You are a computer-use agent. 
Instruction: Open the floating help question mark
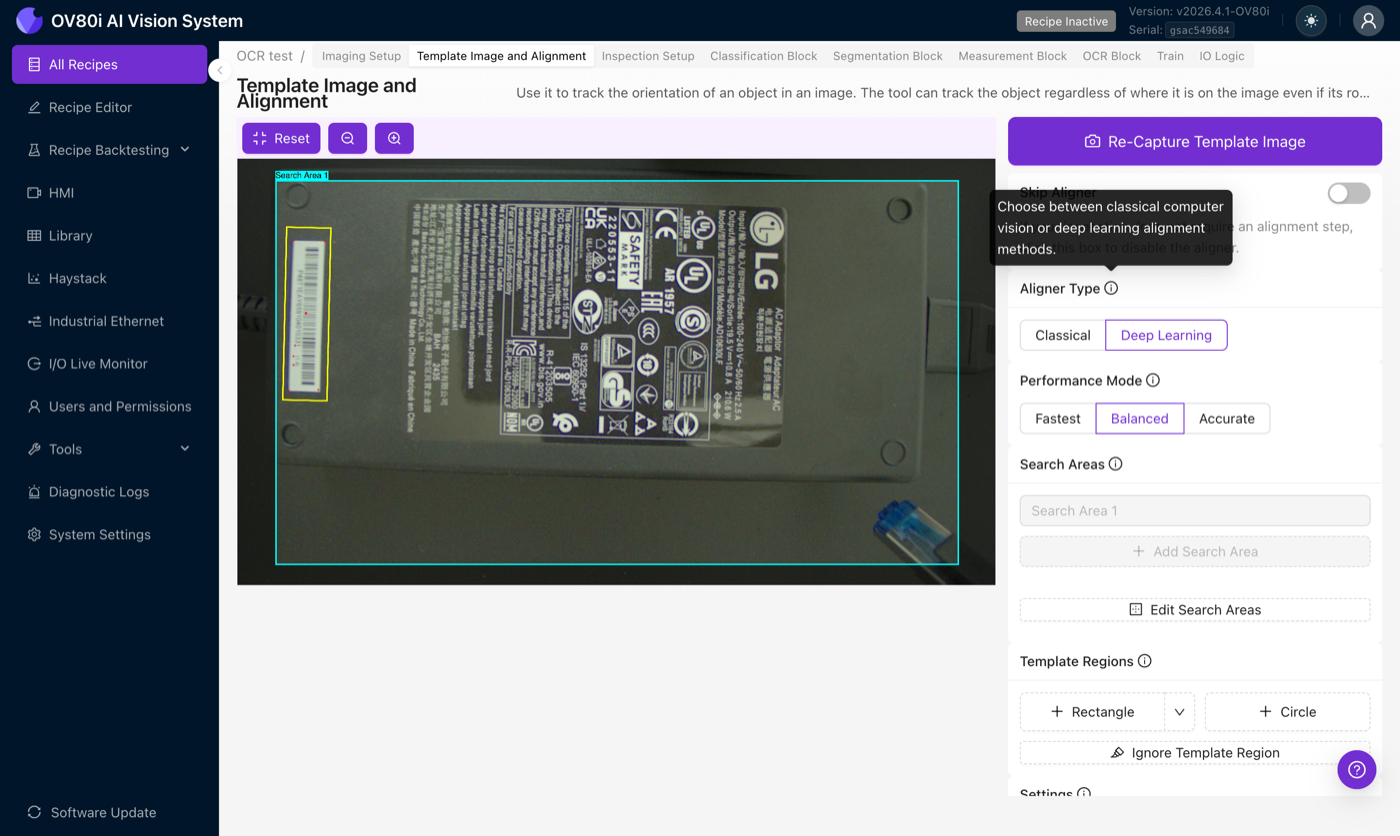tap(1357, 770)
